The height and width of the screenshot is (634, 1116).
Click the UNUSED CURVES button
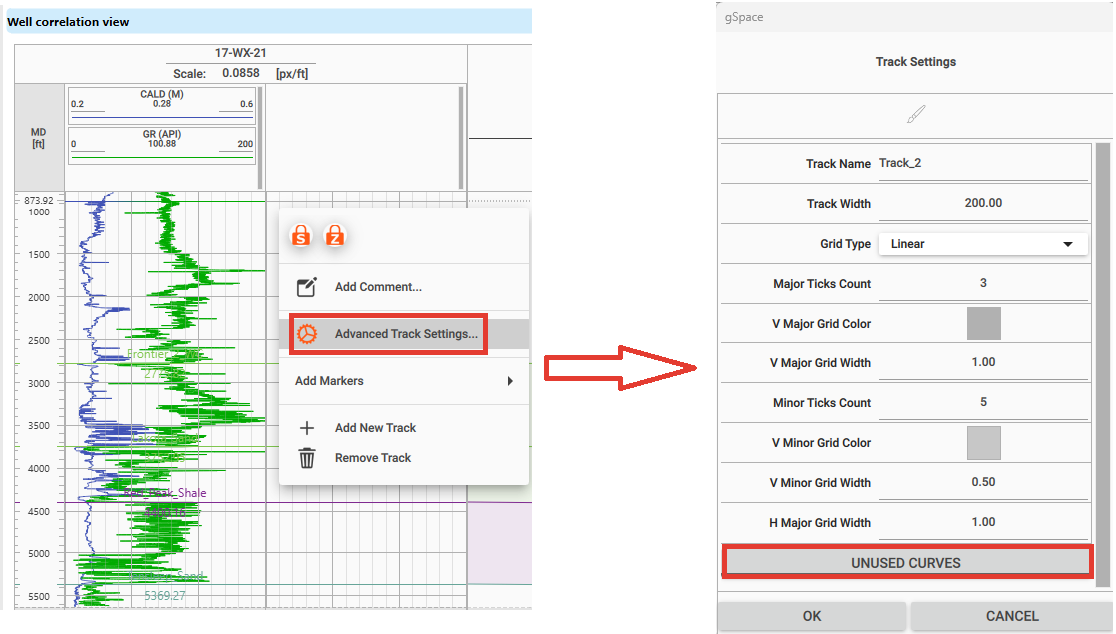(906, 562)
